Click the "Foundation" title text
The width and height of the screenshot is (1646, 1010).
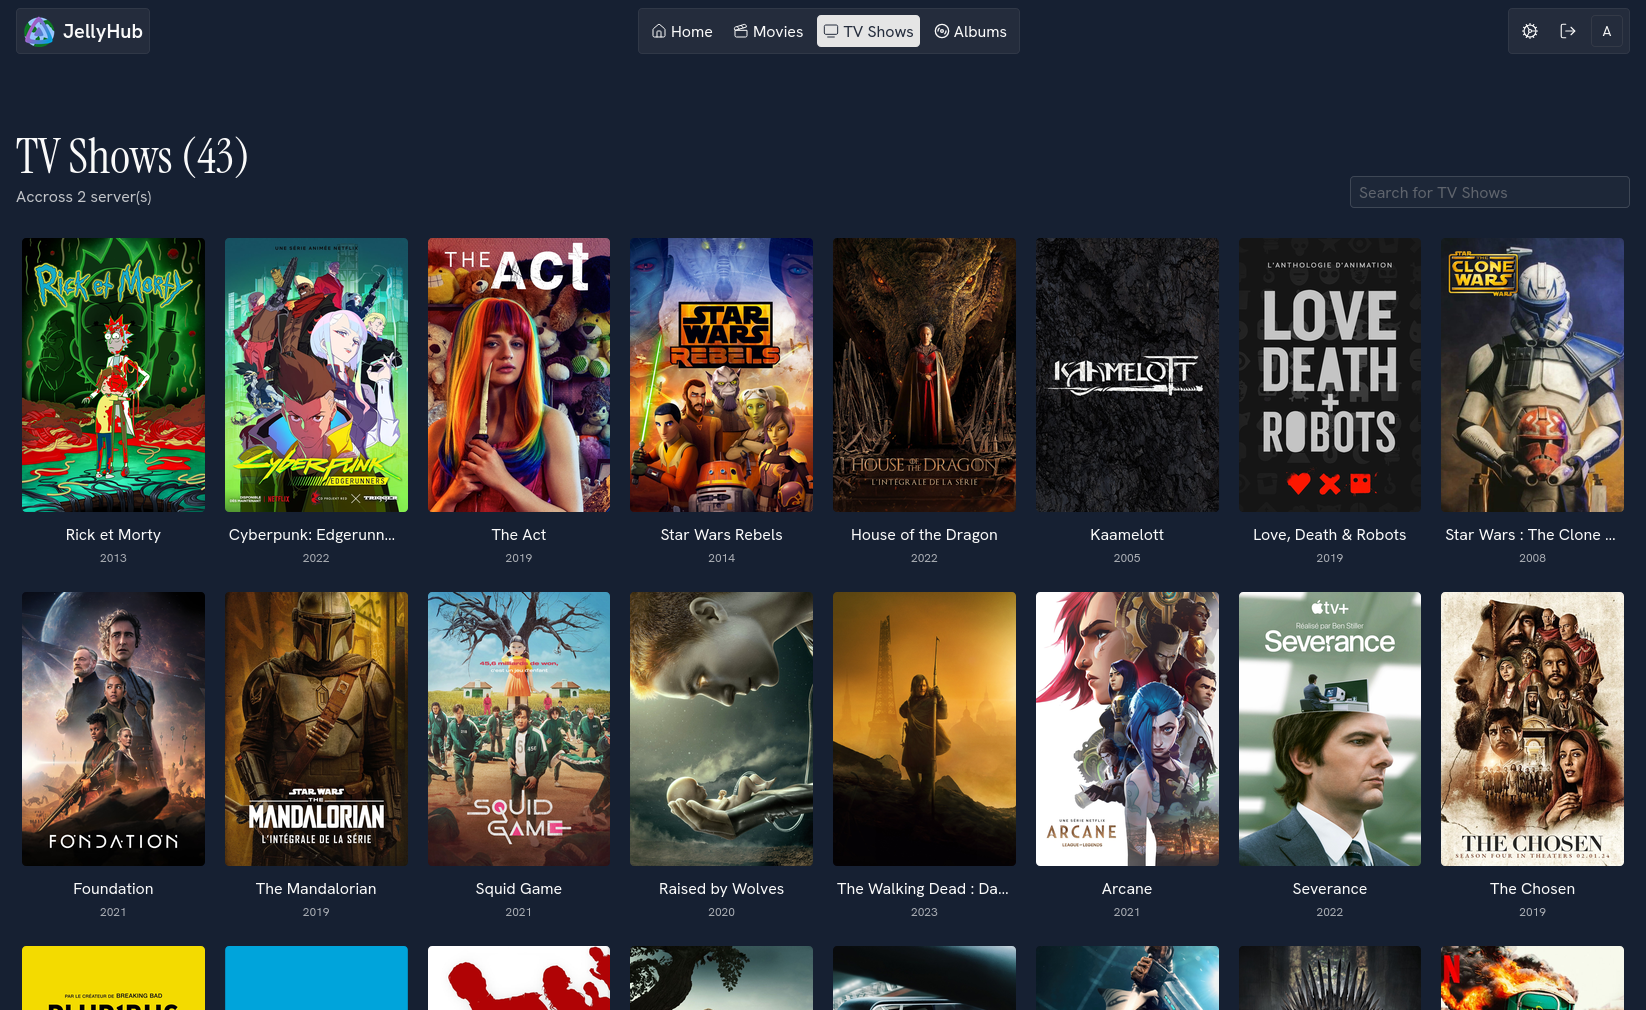coord(113,889)
